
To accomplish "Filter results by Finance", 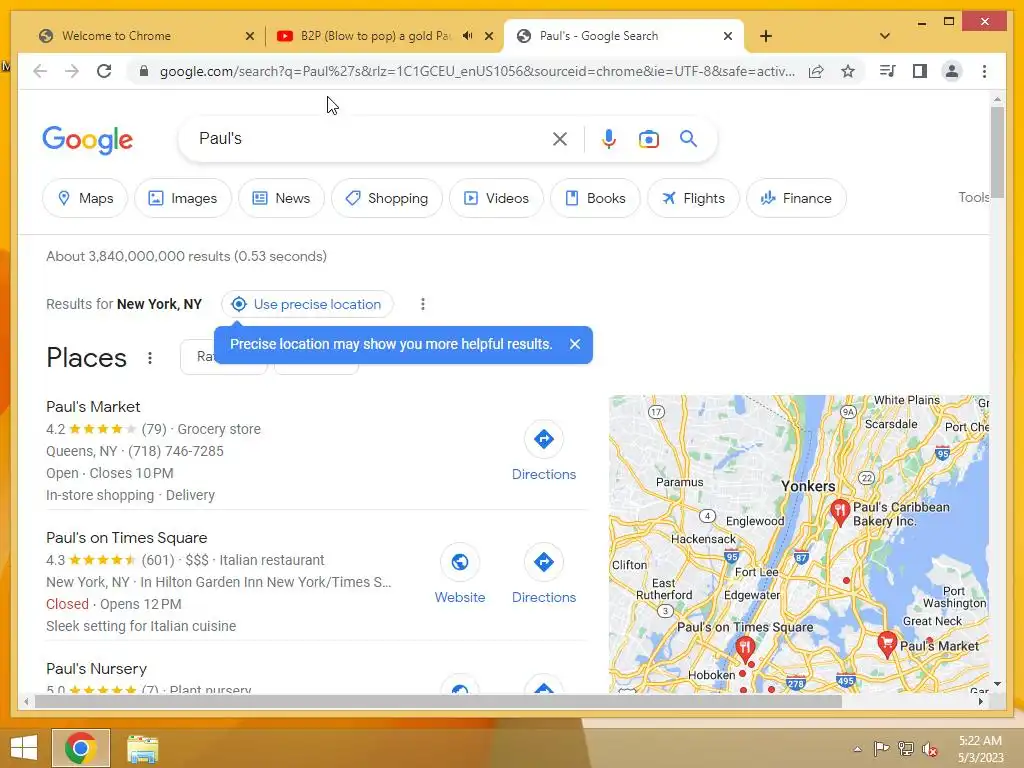I will (x=796, y=198).
